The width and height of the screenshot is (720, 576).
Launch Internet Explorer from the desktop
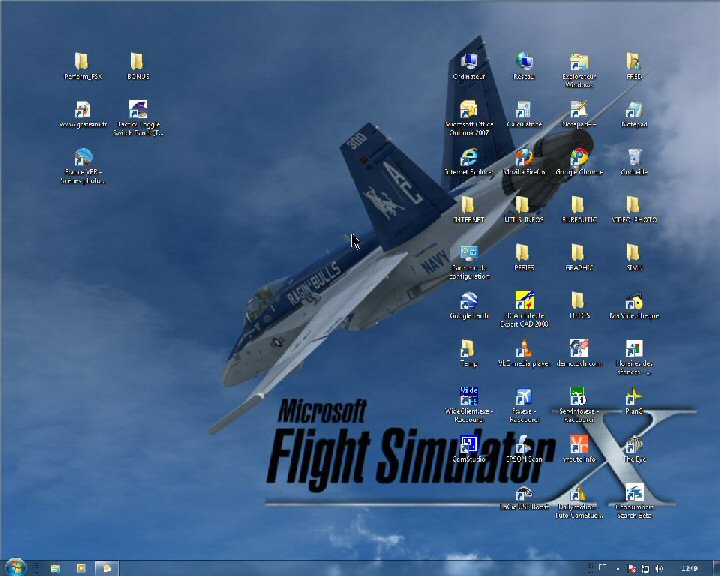pyautogui.click(x=469, y=162)
